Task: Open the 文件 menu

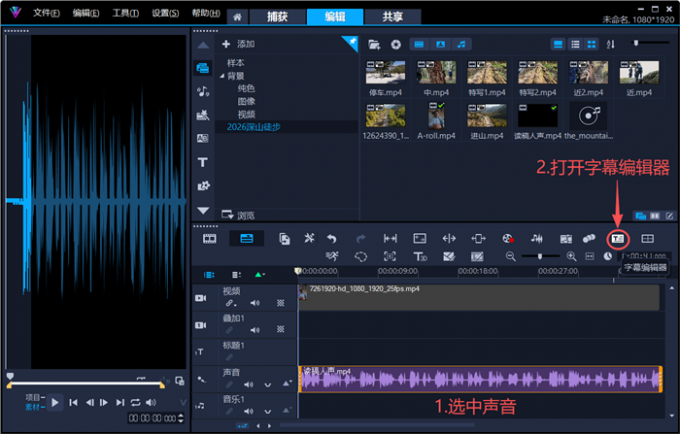Action: pos(46,13)
